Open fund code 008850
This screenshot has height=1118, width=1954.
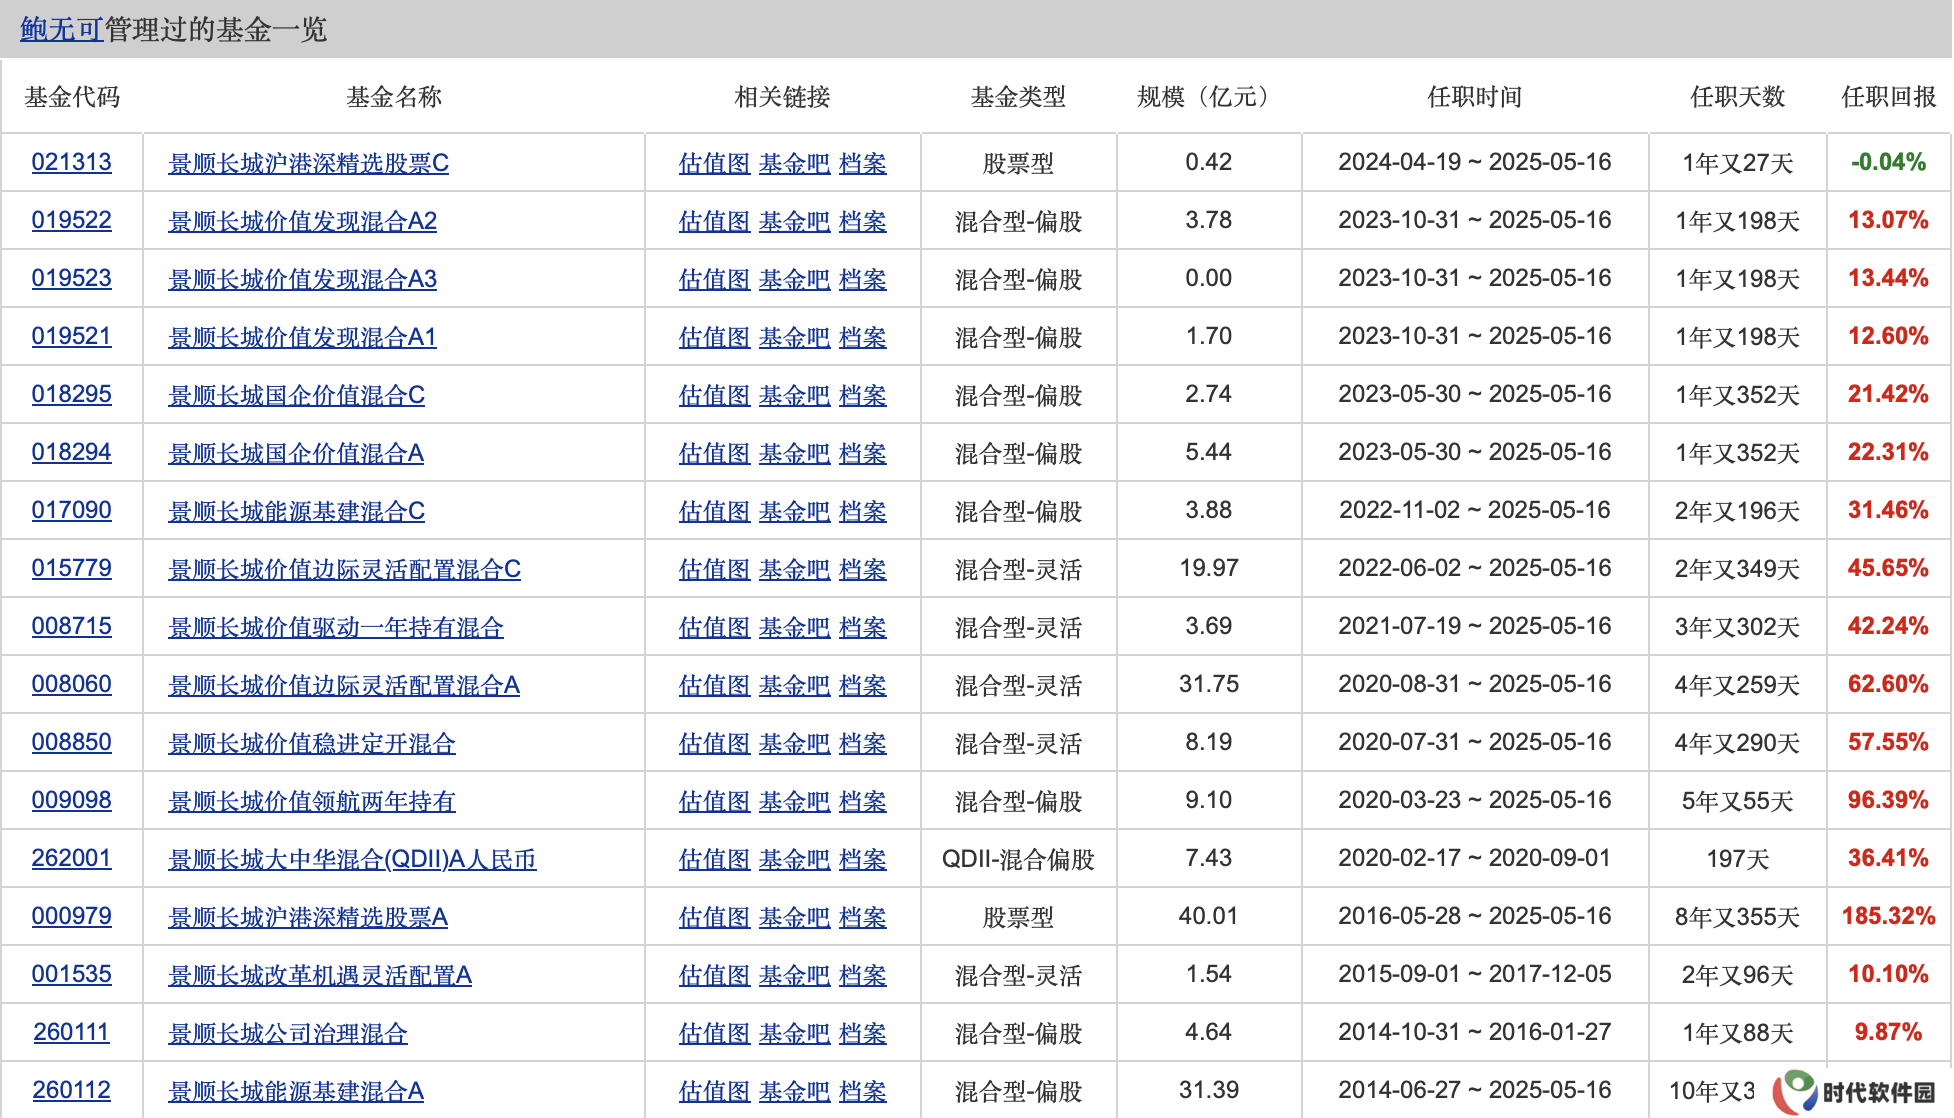(x=72, y=742)
